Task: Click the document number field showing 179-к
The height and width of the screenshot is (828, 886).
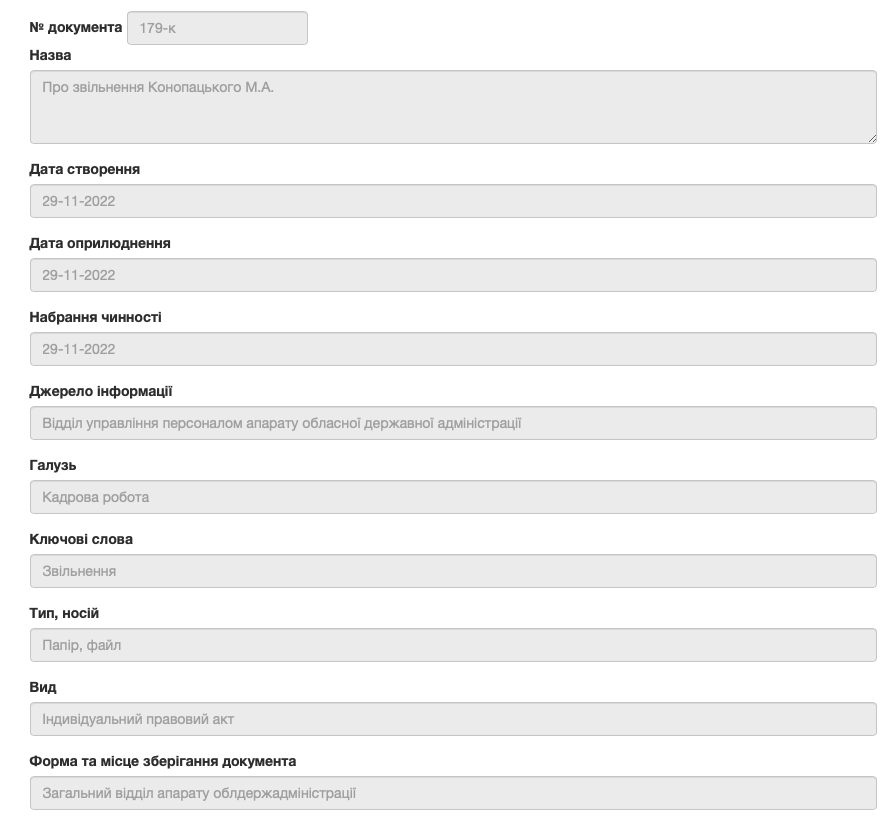Action: click(x=217, y=28)
